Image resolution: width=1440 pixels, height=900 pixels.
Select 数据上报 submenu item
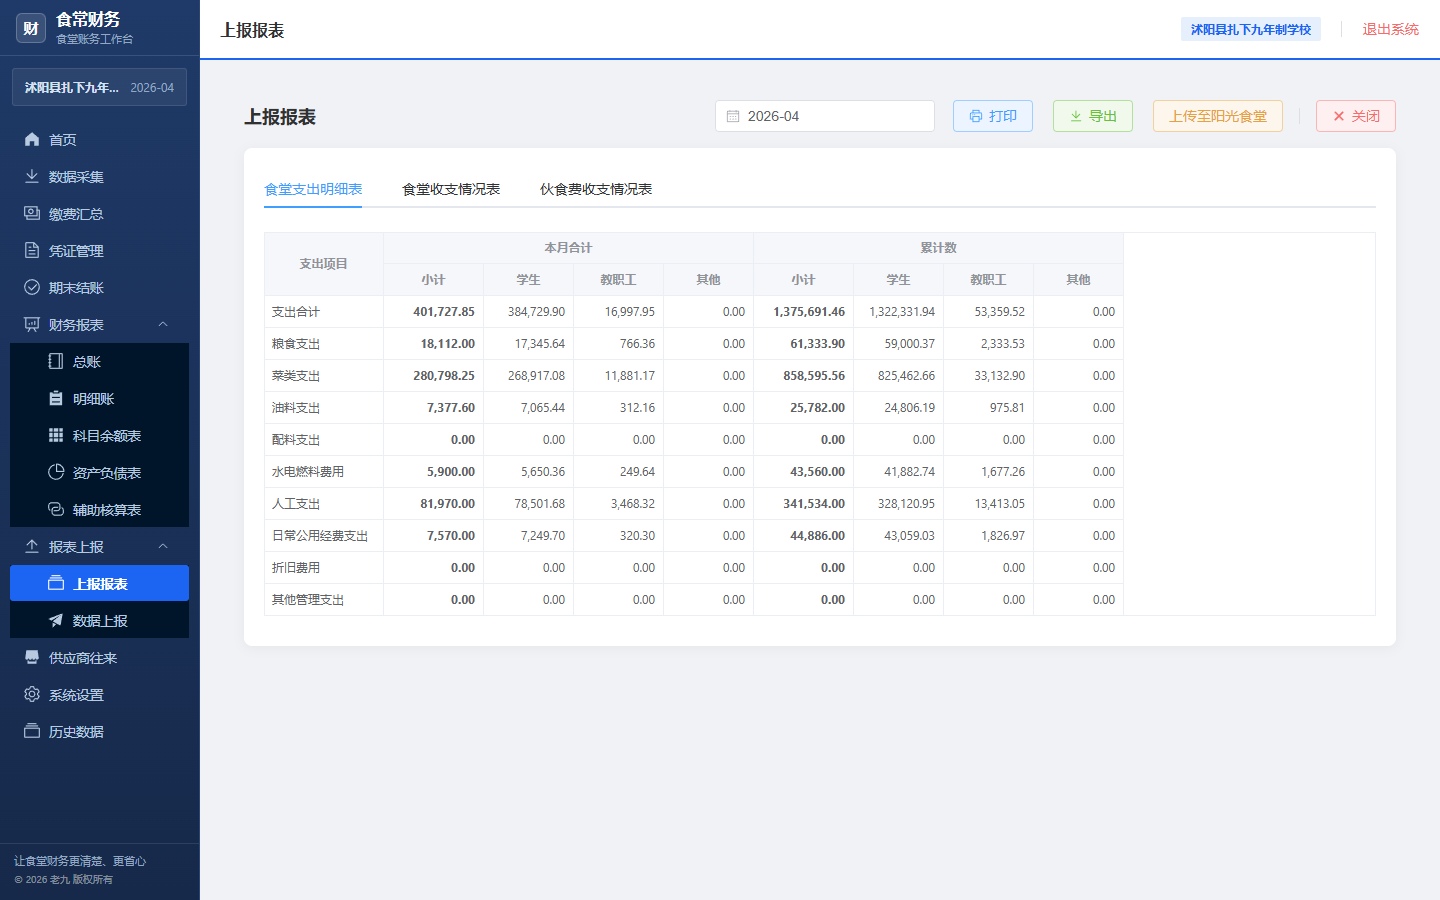99,620
